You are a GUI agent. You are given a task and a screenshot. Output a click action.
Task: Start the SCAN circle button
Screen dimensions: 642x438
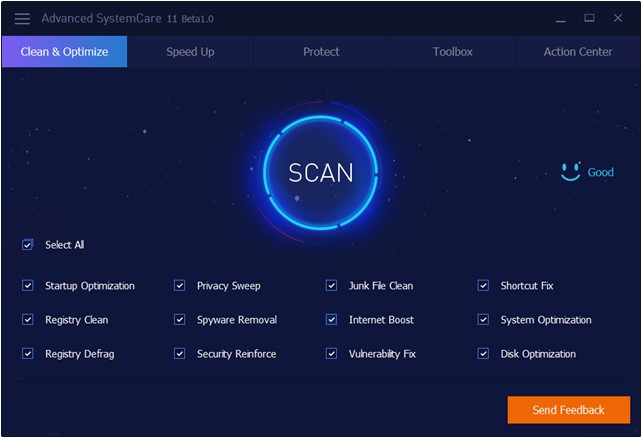coord(321,172)
